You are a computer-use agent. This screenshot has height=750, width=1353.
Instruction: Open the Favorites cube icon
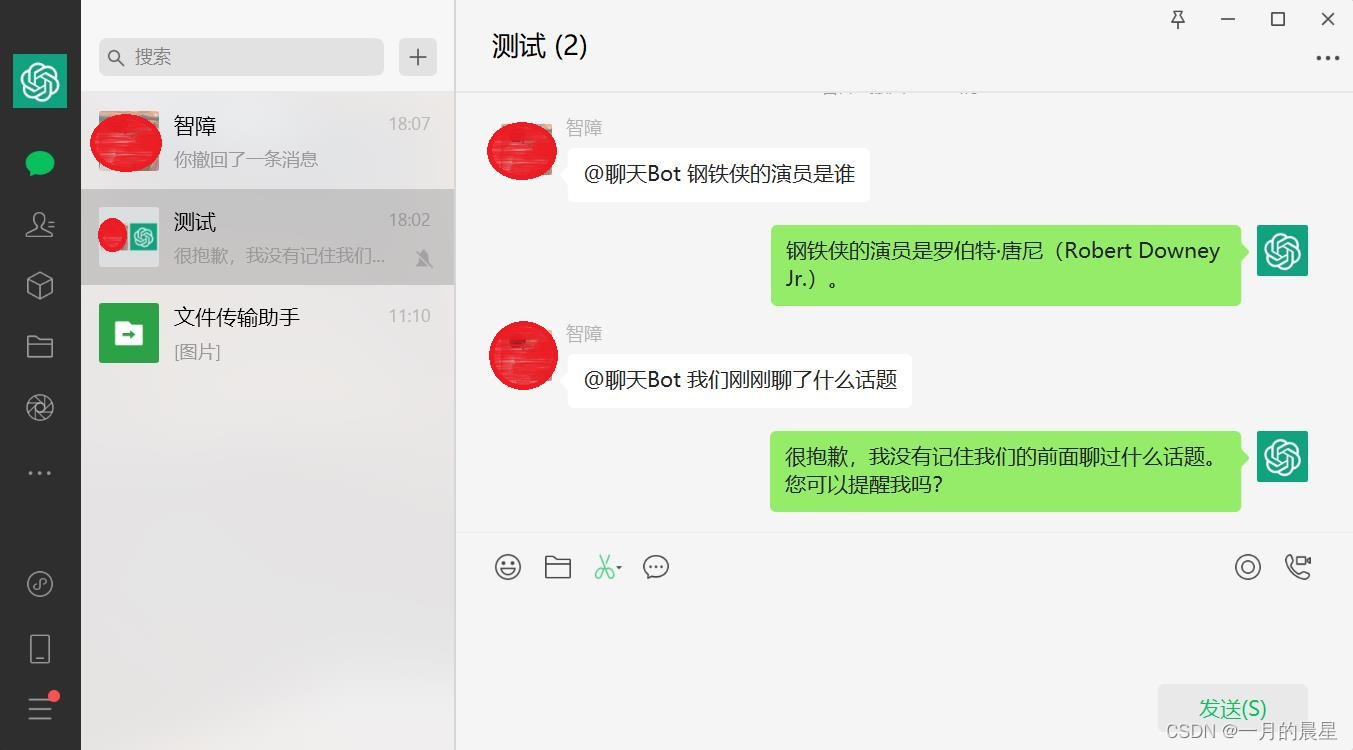click(40, 286)
